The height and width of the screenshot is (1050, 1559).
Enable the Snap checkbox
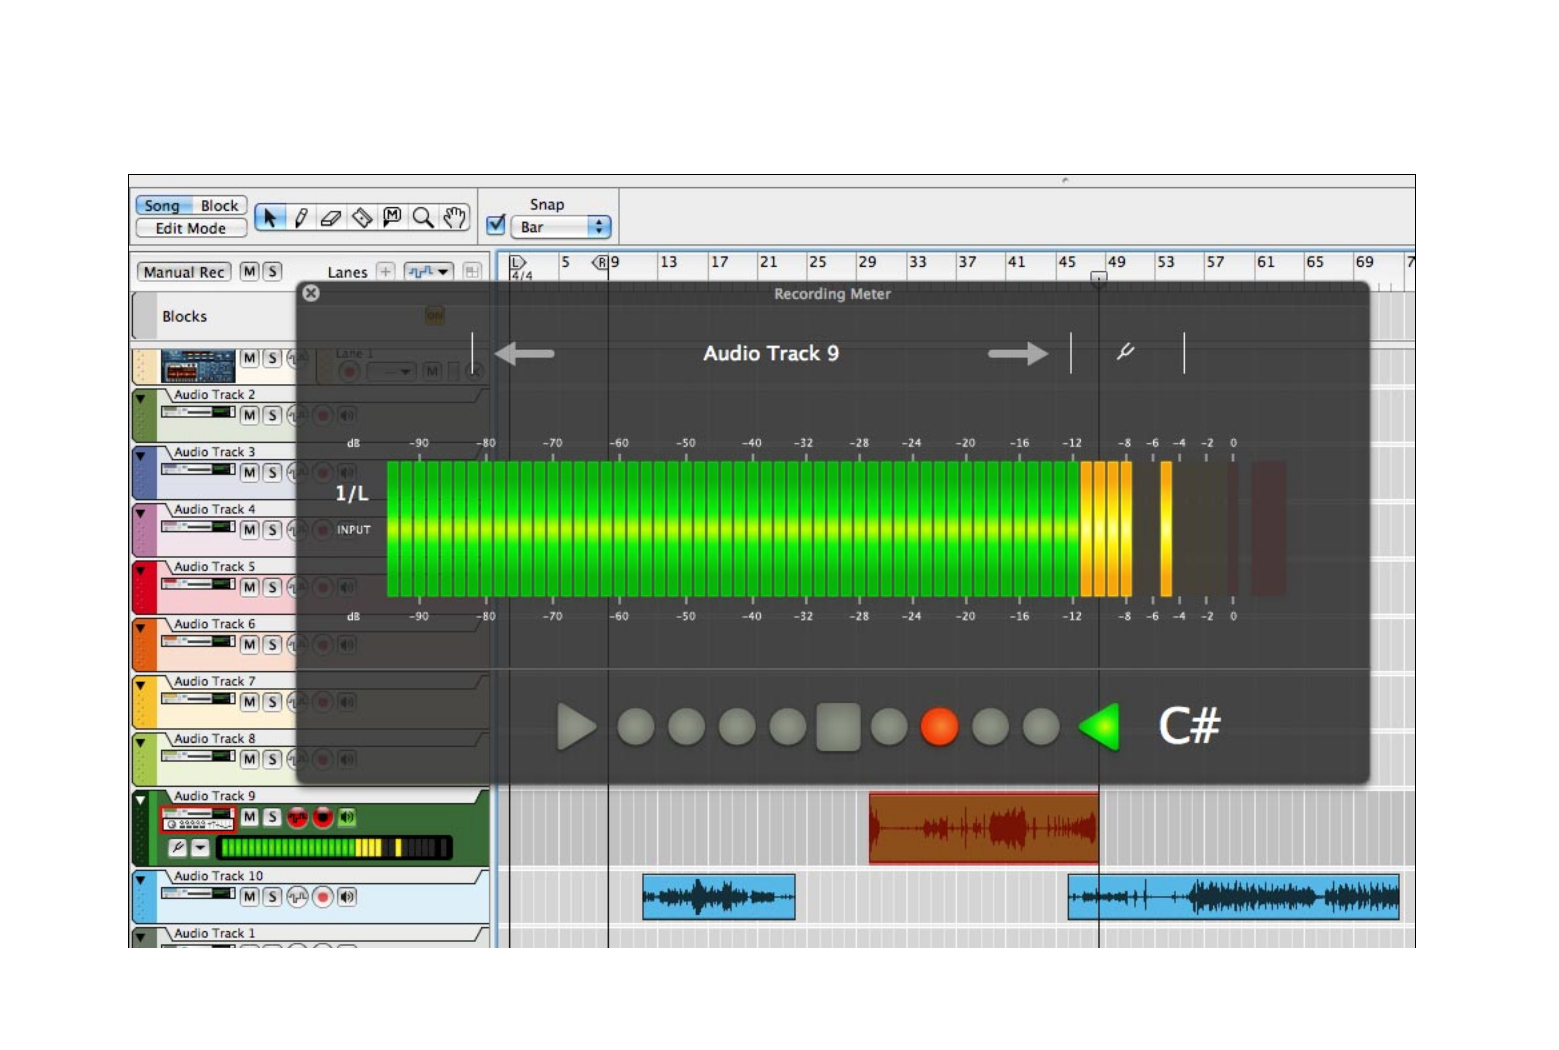click(496, 224)
